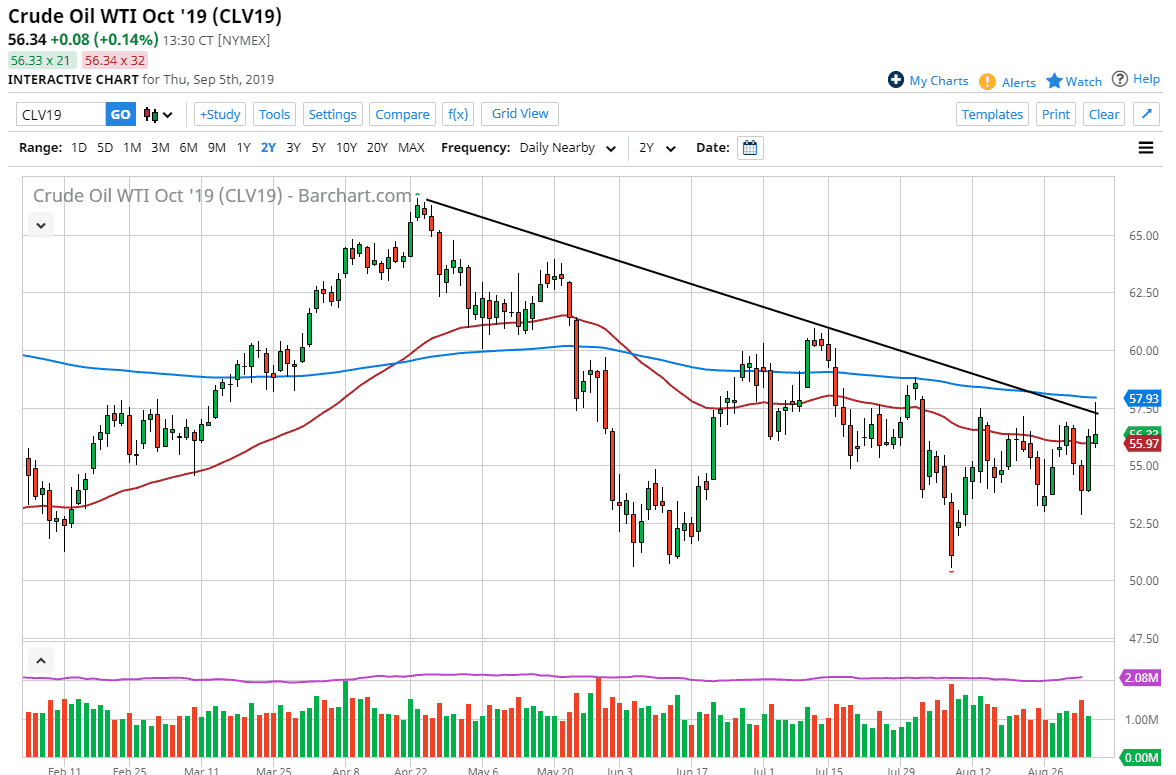Click the blue GO button
The height and width of the screenshot is (775, 1176).
(119, 114)
